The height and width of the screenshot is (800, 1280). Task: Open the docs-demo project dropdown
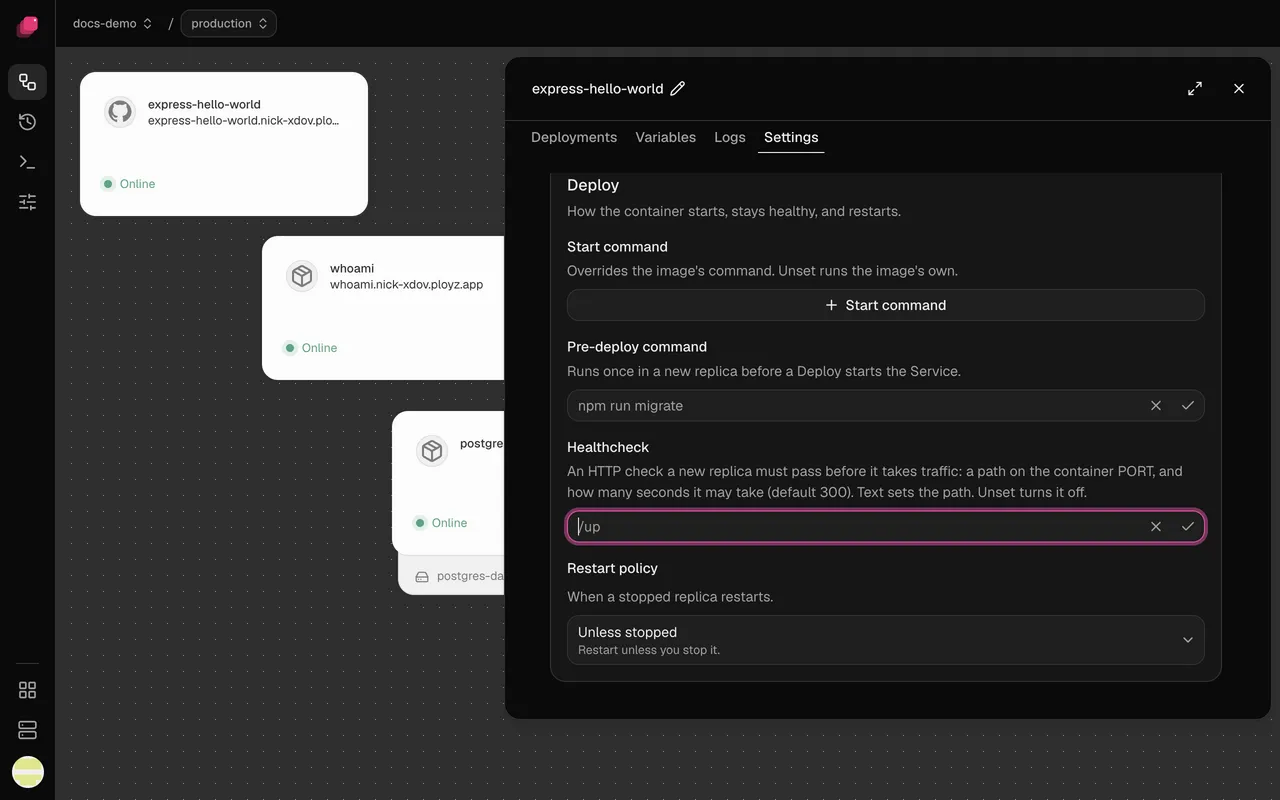(112, 24)
